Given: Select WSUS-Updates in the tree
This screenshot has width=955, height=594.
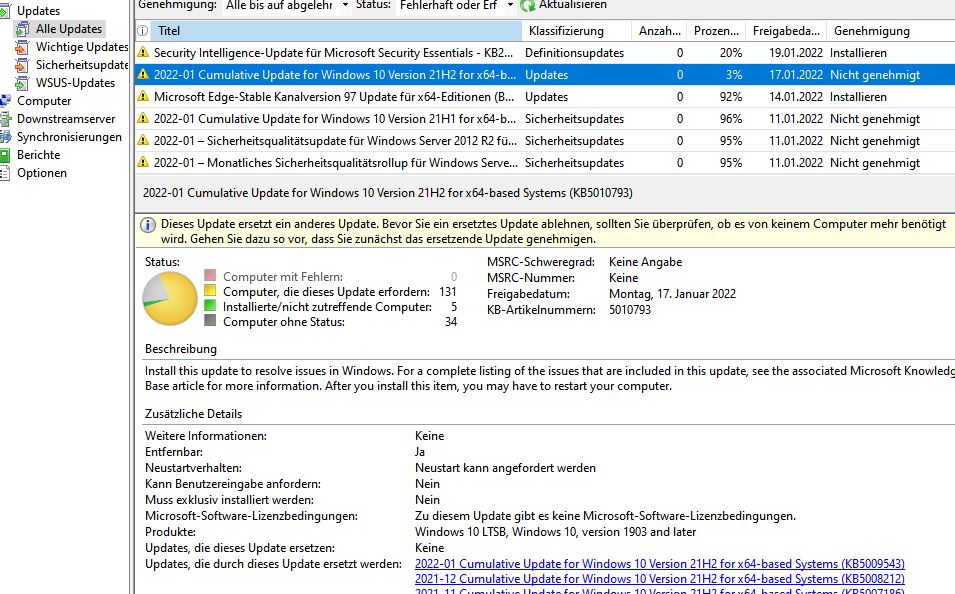Looking at the screenshot, I should (76, 83).
